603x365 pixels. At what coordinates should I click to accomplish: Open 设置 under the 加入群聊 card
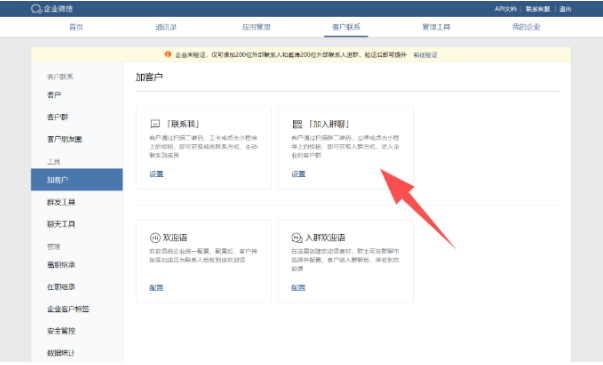point(298,174)
